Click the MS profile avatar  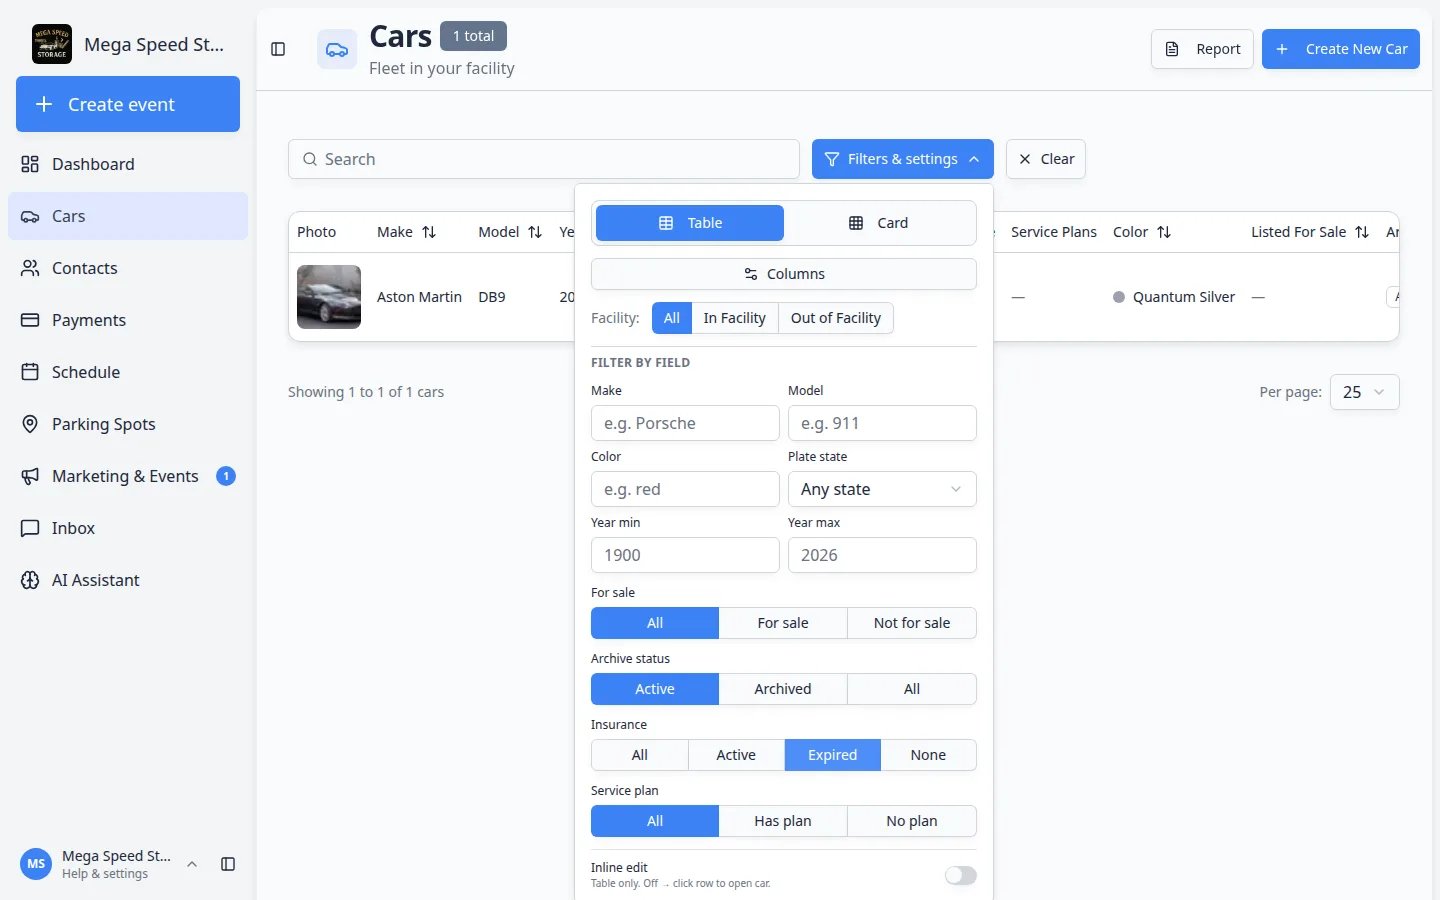point(36,864)
